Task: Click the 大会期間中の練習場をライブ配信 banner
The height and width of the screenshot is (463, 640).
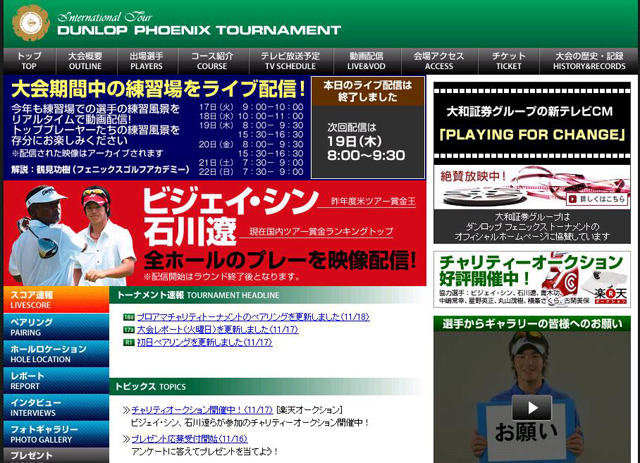Action: point(157,127)
